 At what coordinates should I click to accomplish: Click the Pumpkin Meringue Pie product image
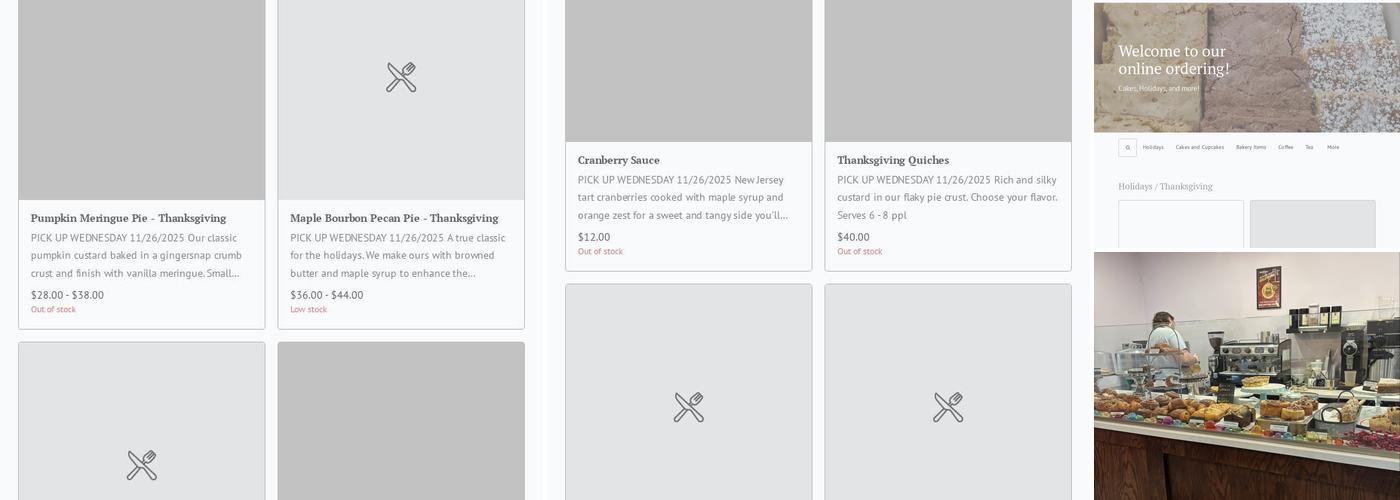tap(141, 100)
